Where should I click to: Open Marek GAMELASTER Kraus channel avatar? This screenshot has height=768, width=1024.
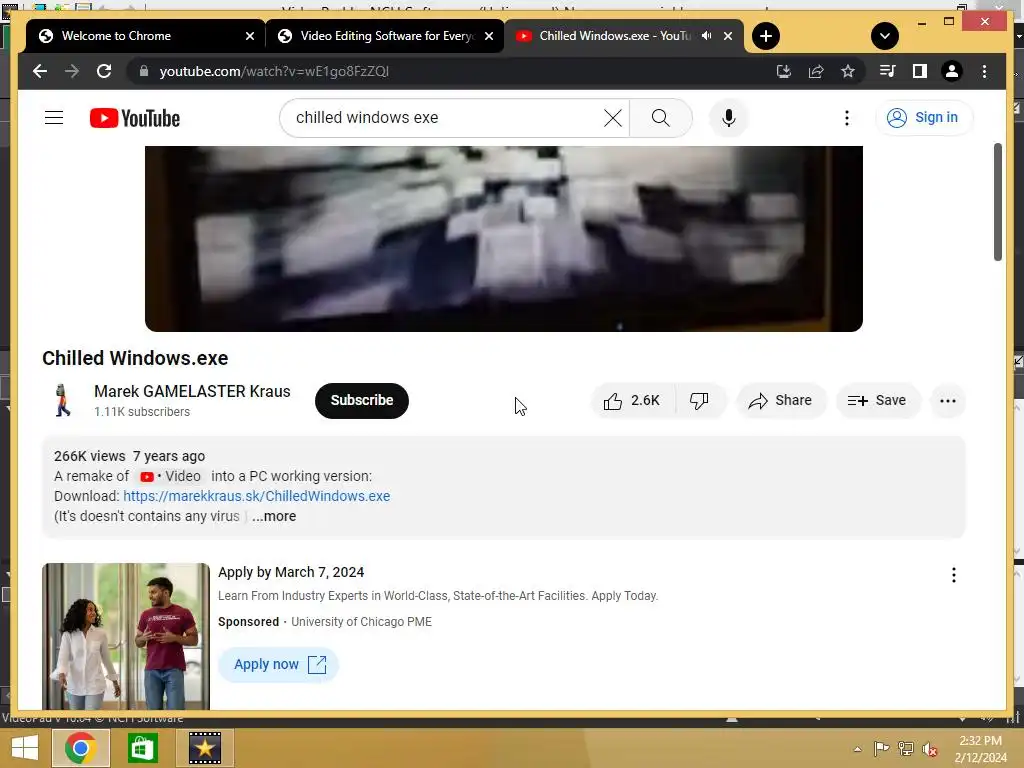pyautogui.click(x=63, y=400)
